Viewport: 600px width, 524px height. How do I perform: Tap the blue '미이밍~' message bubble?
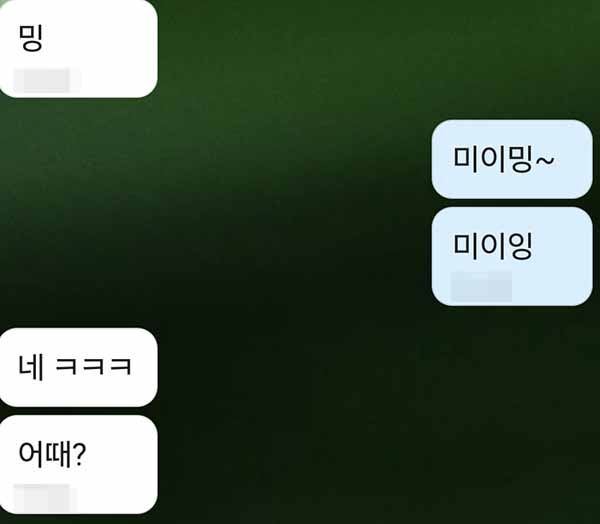512,159
